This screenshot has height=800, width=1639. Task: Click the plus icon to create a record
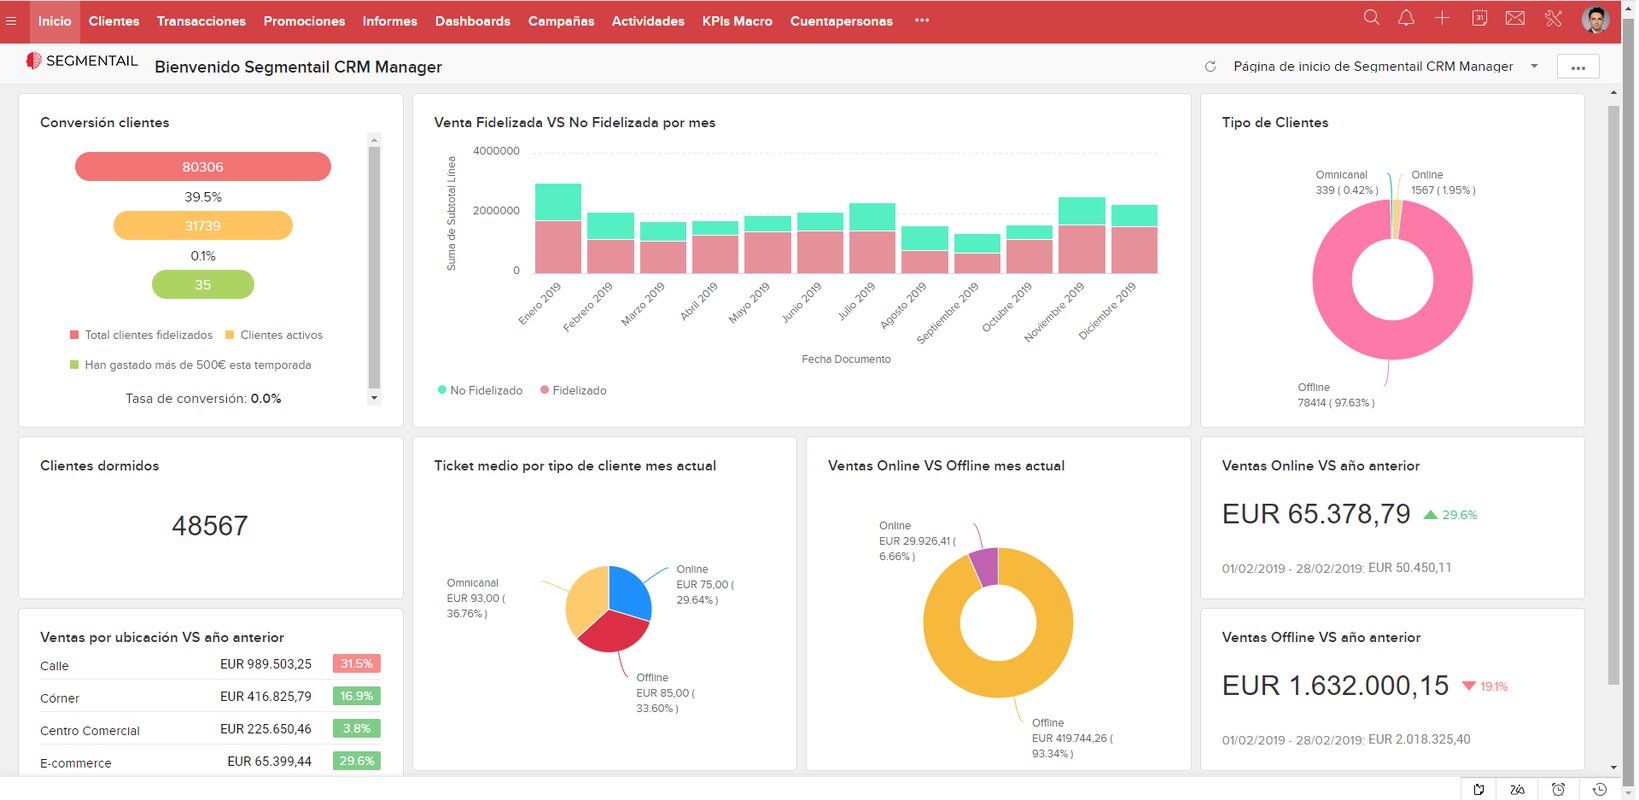point(1442,18)
